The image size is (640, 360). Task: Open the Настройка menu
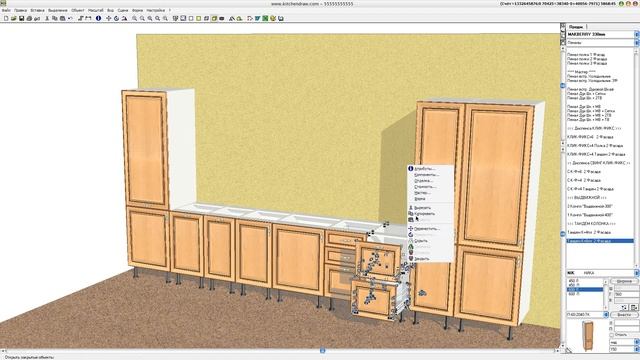pyautogui.click(x=156, y=10)
